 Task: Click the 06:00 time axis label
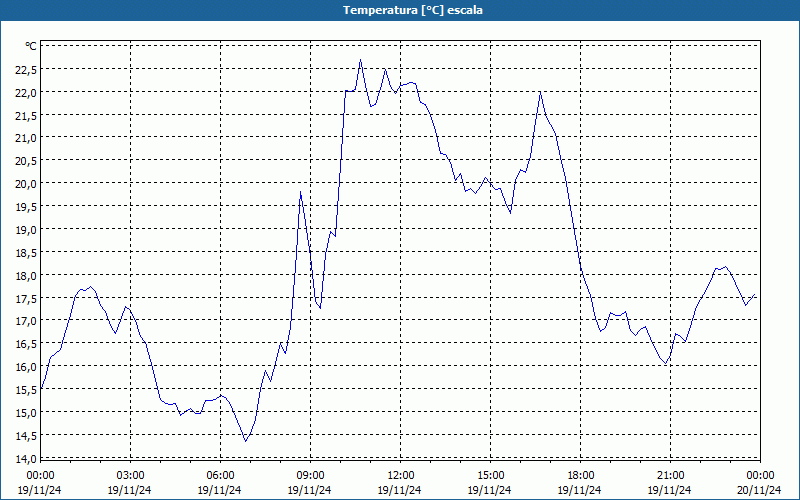220,476
